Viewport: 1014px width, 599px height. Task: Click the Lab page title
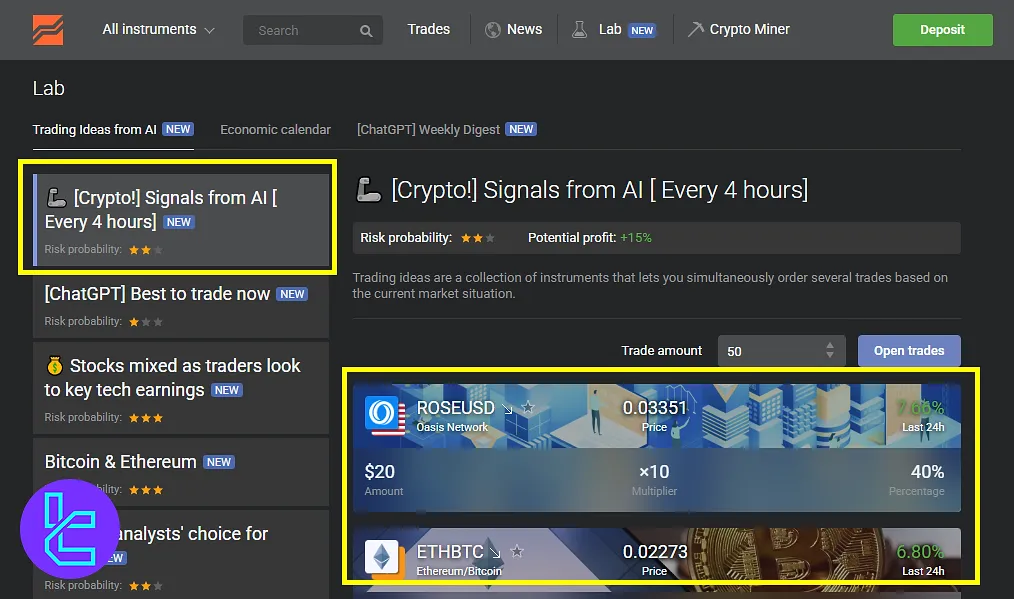pyautogui.click(x=49, y=89)
